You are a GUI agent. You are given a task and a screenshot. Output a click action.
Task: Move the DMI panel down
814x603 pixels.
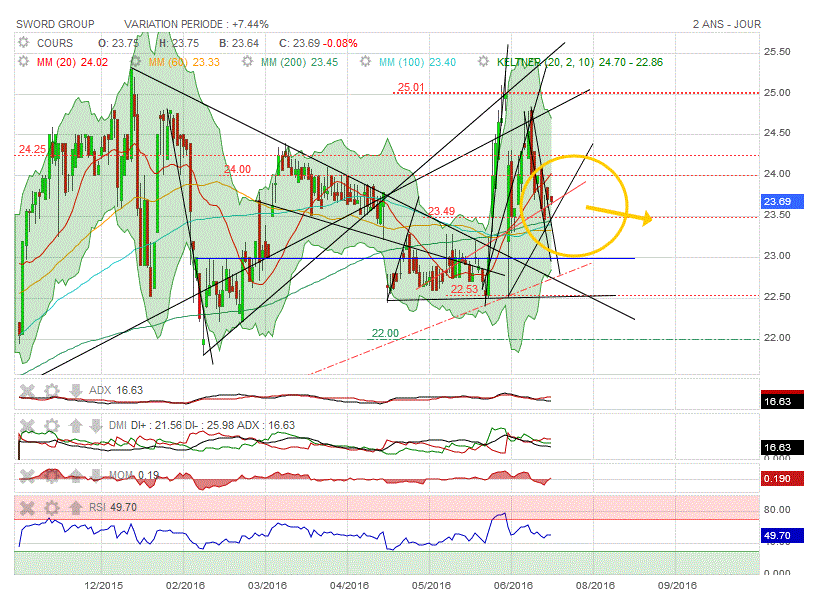coord(96,426)
